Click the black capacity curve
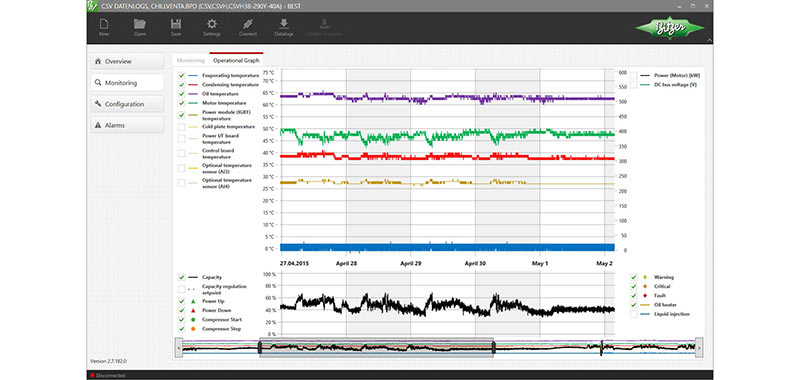The image size is (800, 380). tap(447, 306)
